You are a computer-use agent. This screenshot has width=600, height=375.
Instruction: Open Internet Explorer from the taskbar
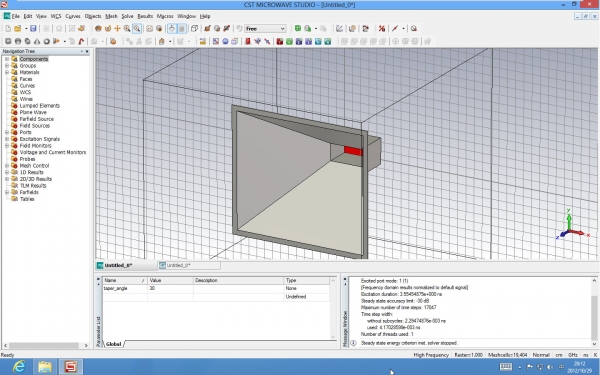[19, 367]
